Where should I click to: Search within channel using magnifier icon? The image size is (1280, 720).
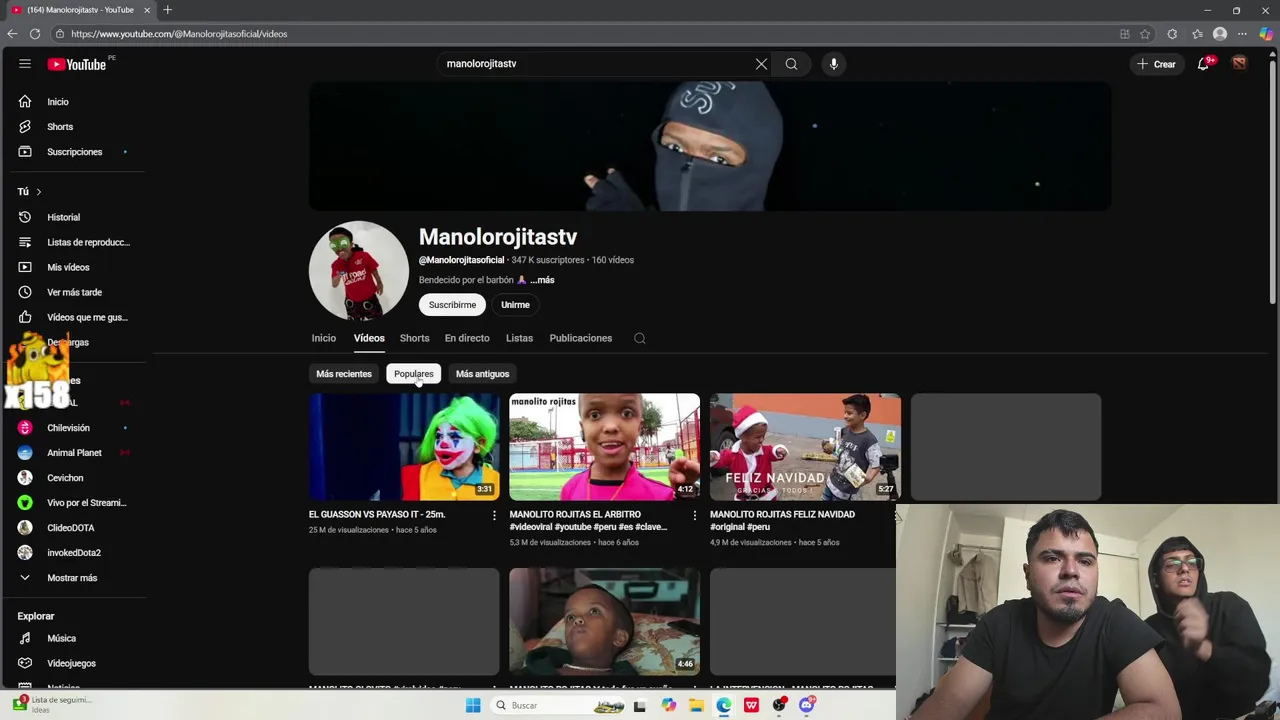pos(640,338)
